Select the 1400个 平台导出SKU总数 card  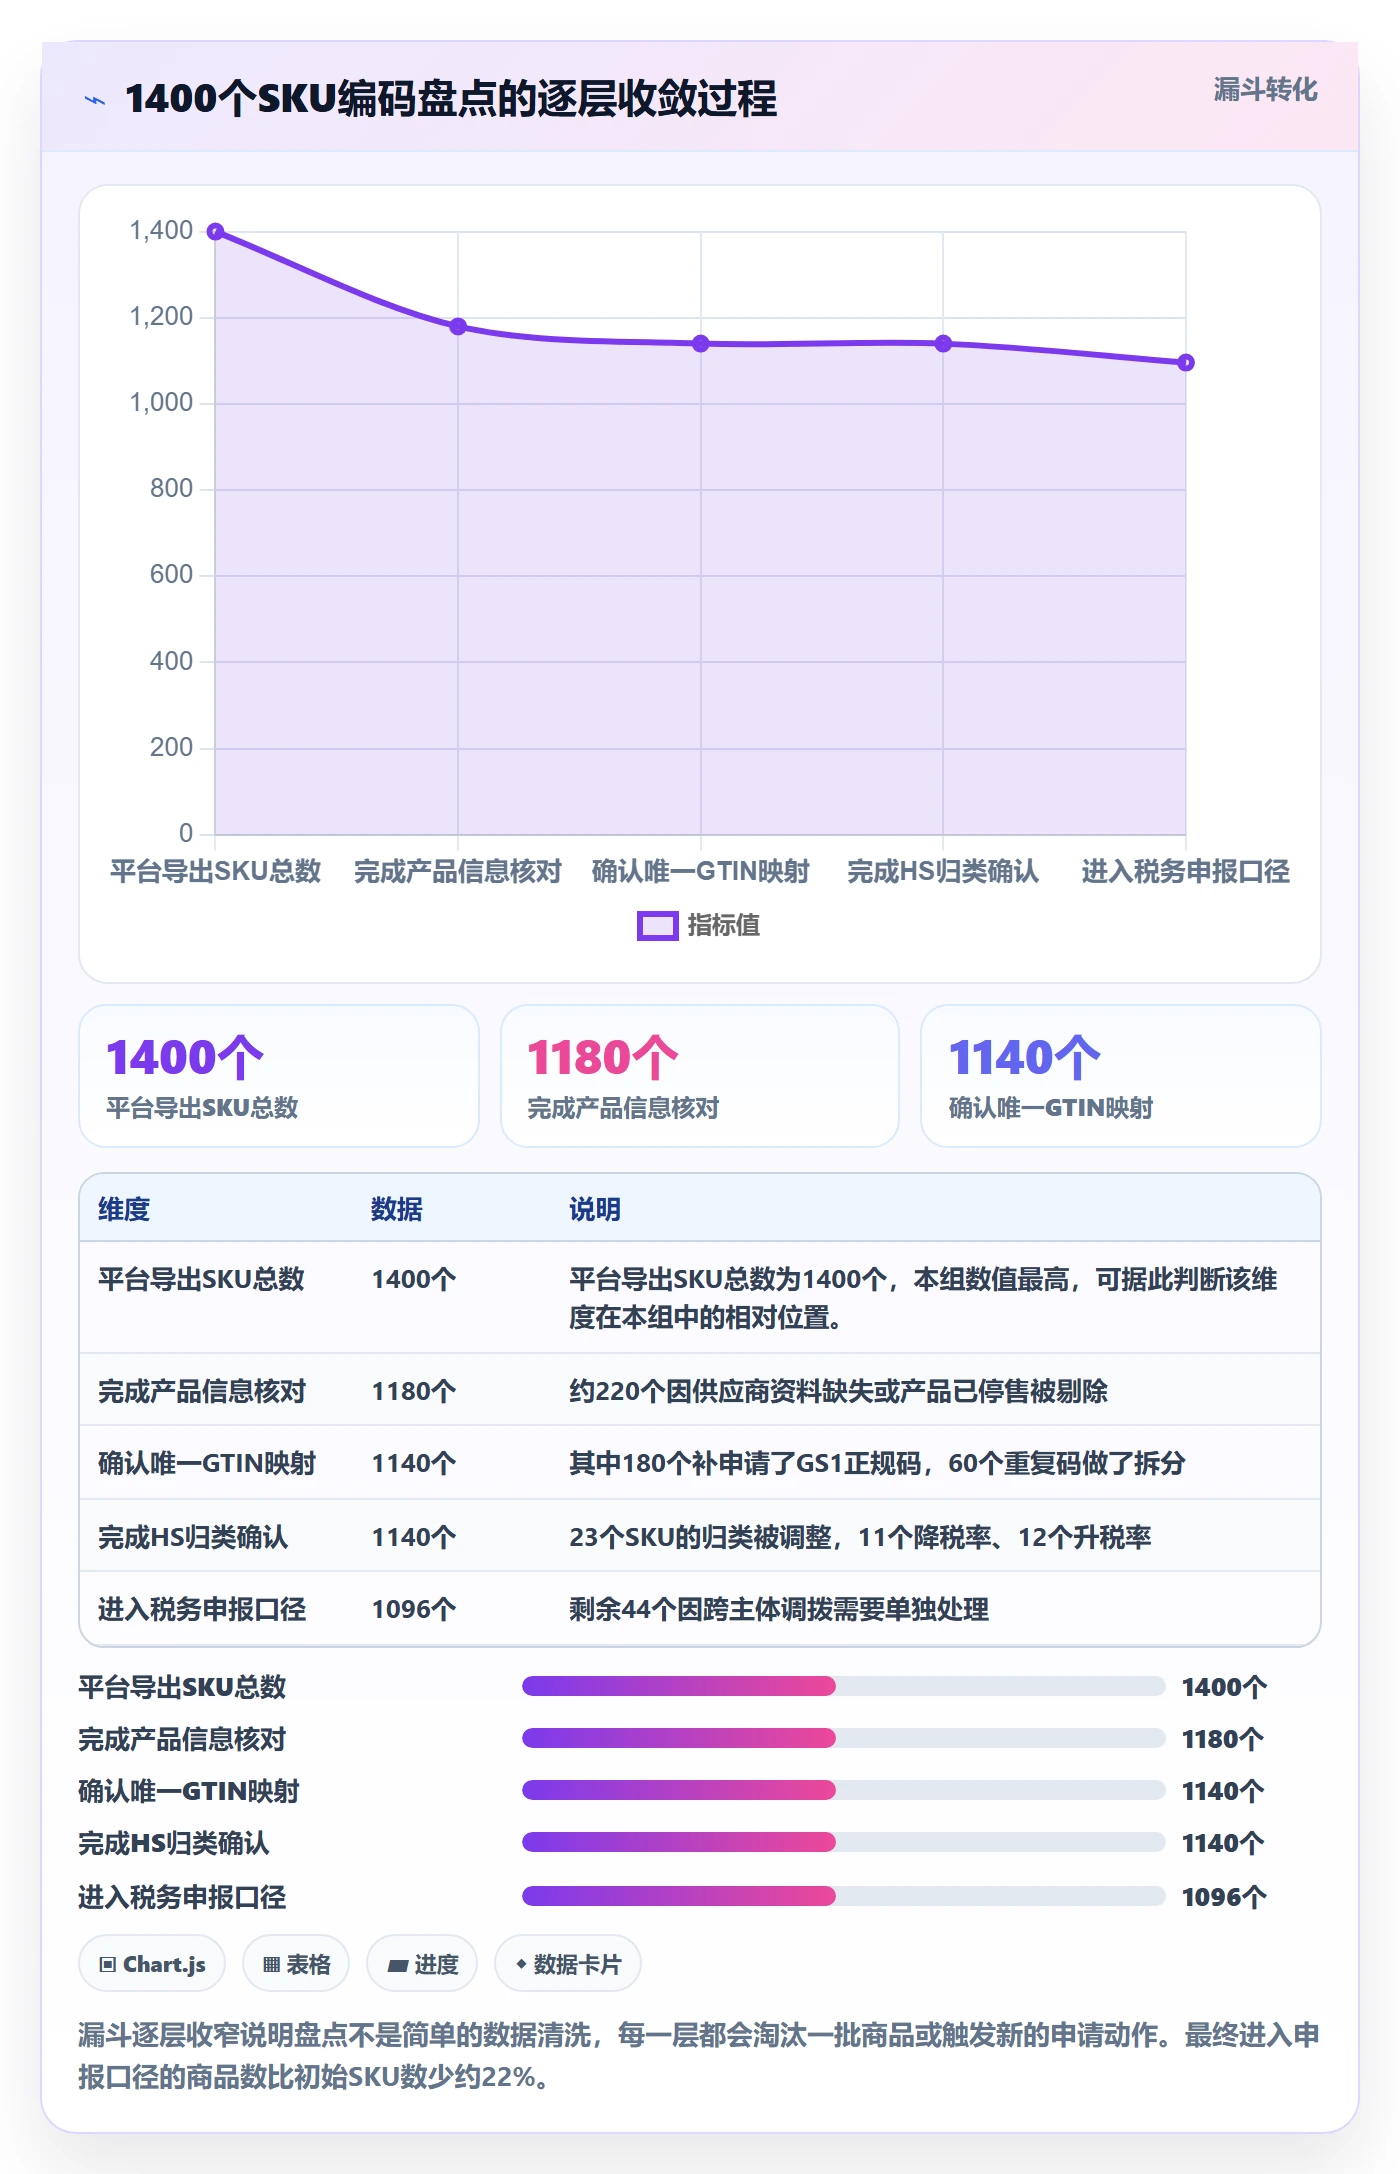coord(279,1076)
